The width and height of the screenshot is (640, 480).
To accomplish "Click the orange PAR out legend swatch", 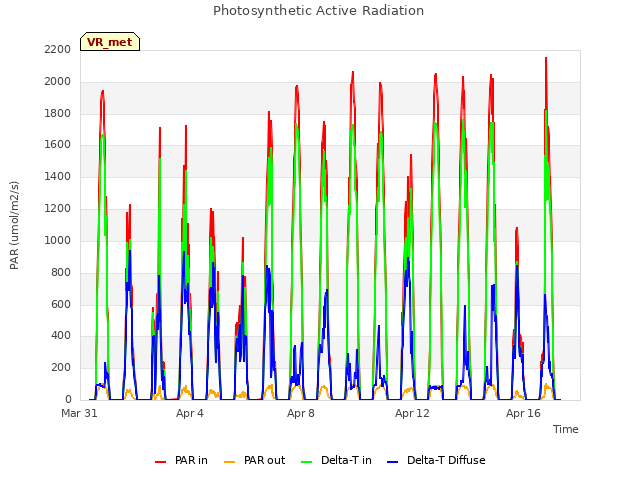I will 230,462.
